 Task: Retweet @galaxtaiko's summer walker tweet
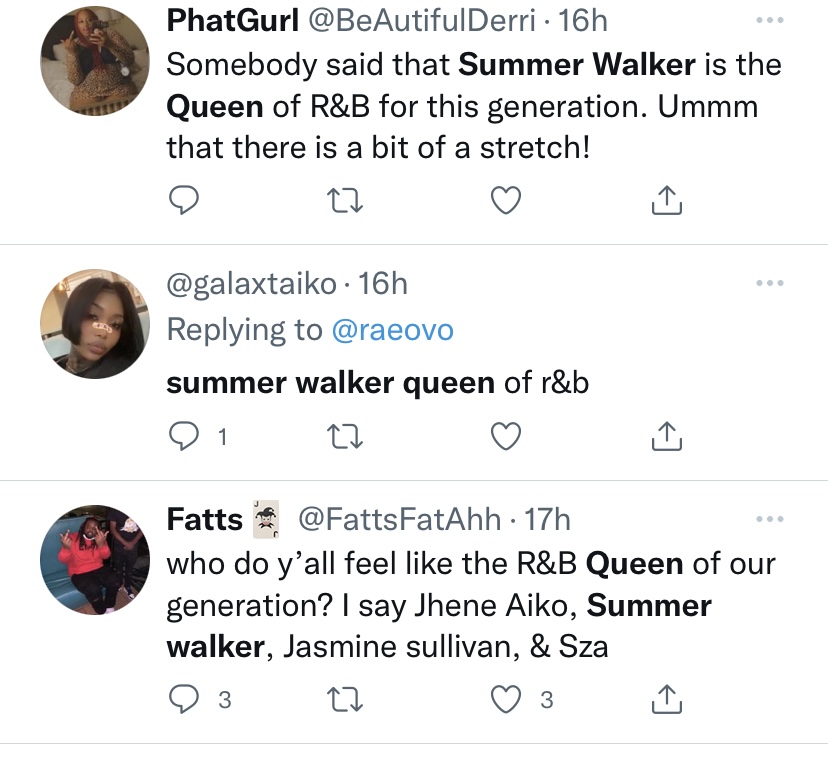[x=344, y=437]
